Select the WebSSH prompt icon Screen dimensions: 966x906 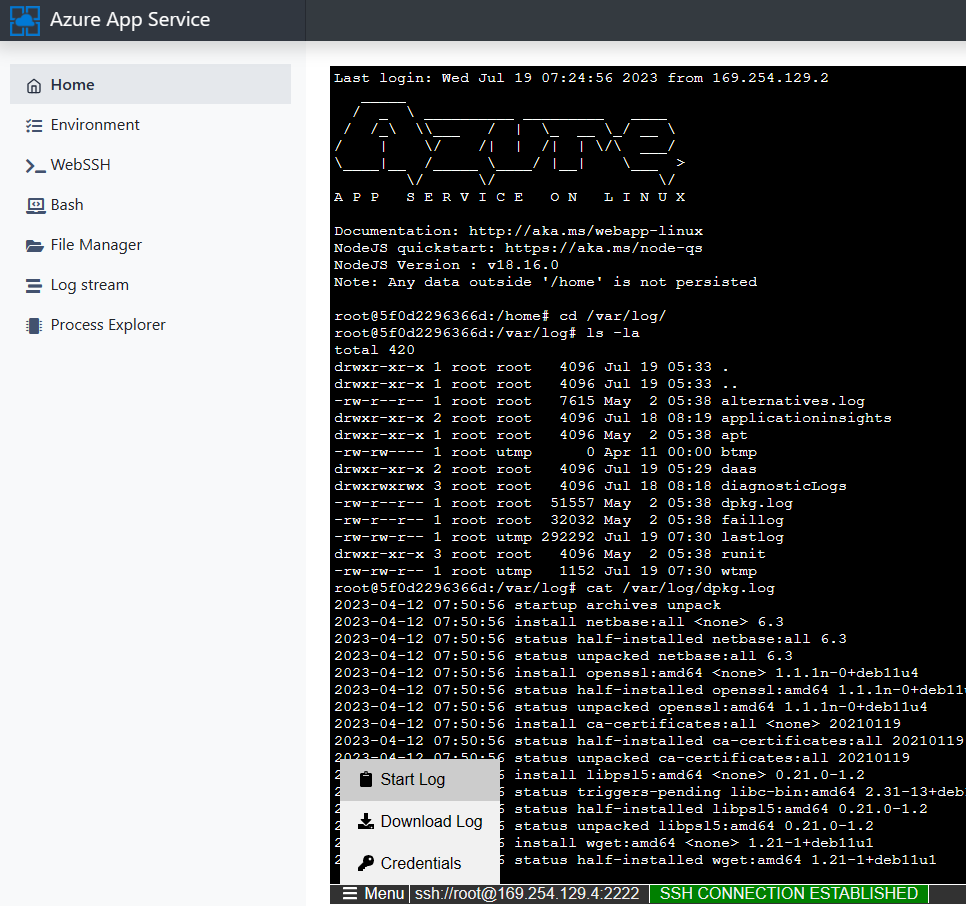tap(34, 165)
